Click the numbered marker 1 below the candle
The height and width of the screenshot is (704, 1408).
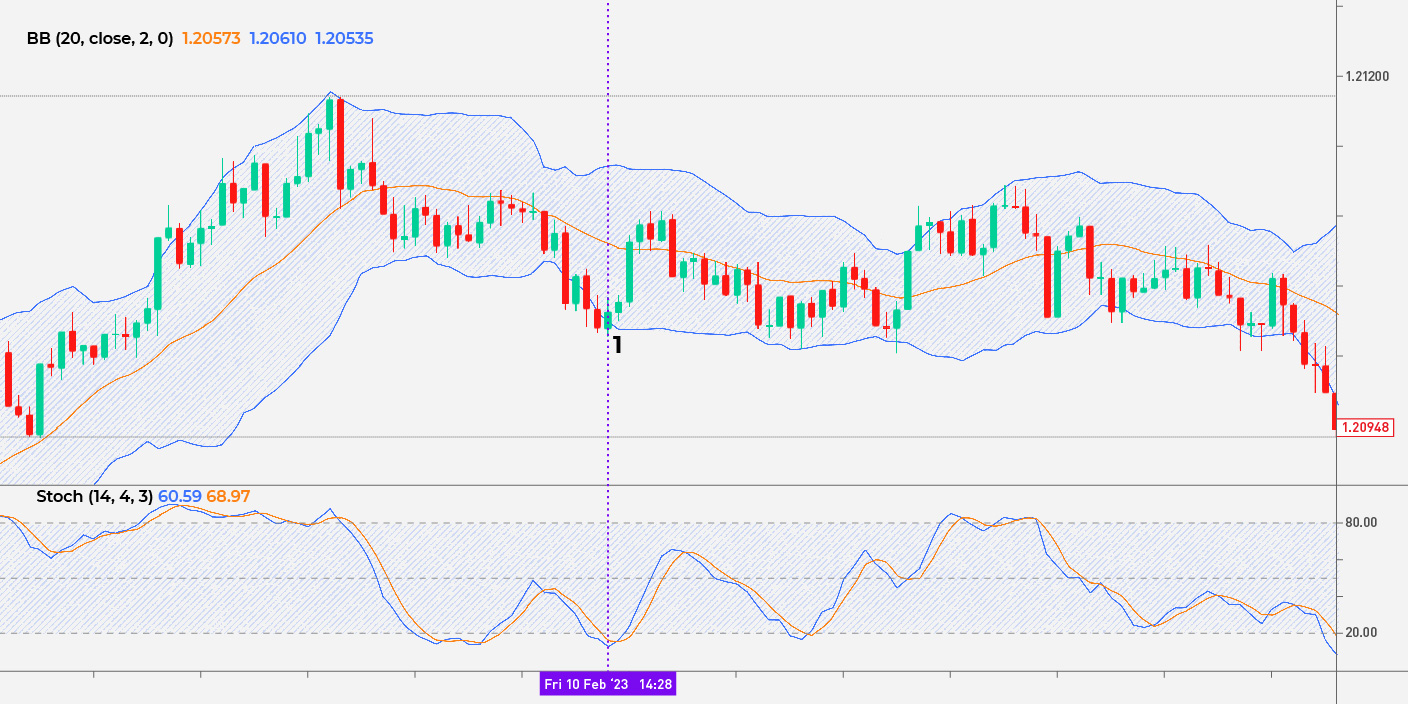[x=616, y=344]
